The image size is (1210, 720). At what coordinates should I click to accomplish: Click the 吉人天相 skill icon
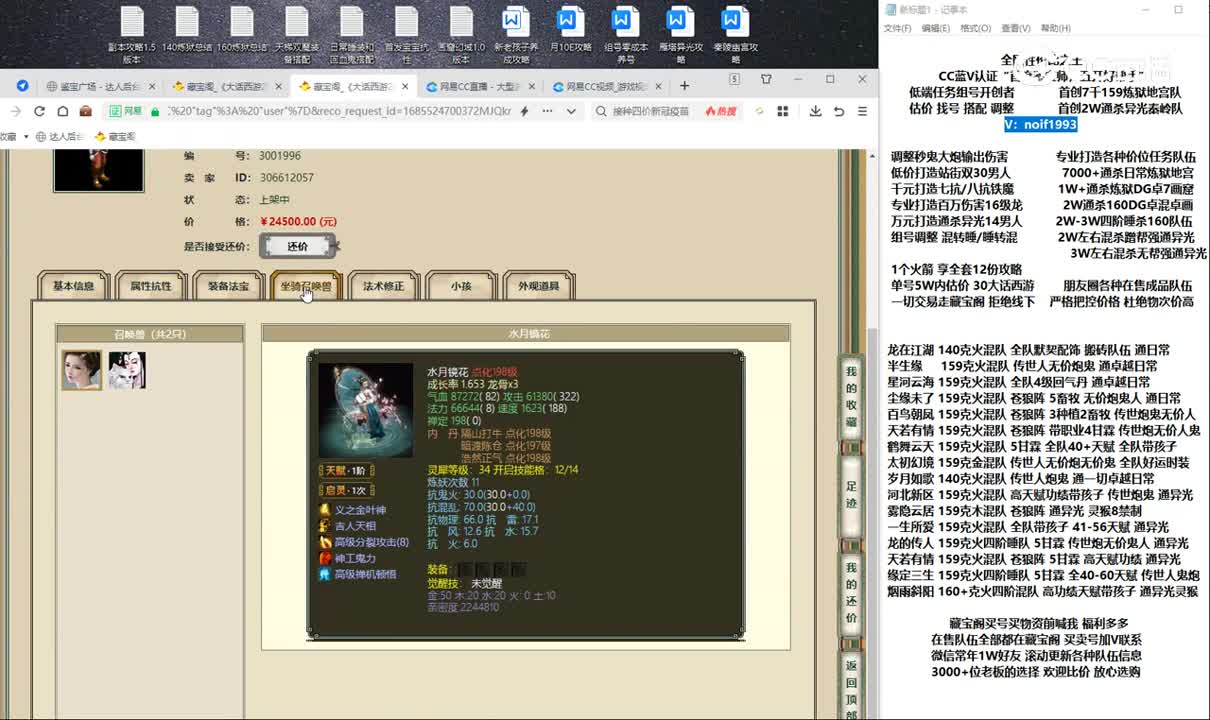[325, 526]
